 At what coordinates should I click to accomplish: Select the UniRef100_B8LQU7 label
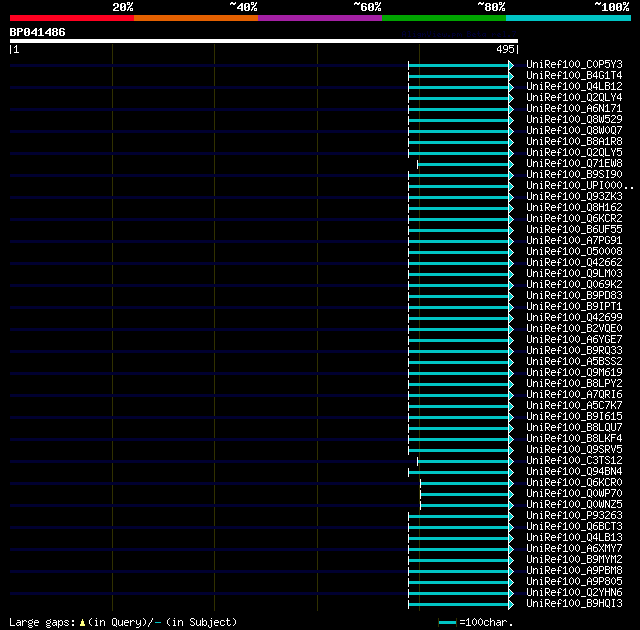(x=574, y=428)
